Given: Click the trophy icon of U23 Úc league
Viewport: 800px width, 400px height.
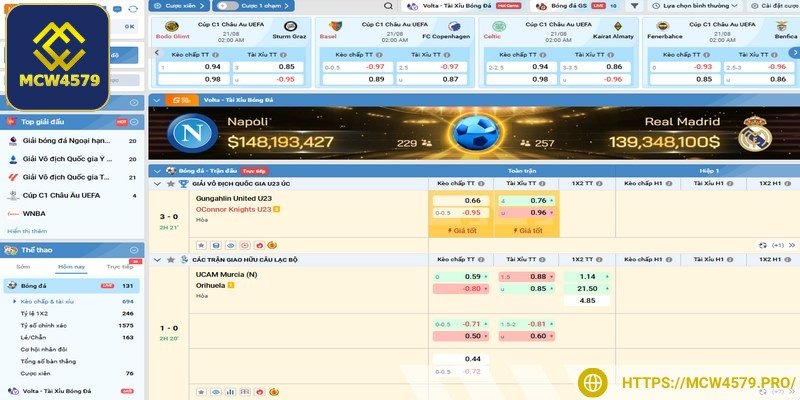Looking at the screenshot, I should [x=184, y=184].
